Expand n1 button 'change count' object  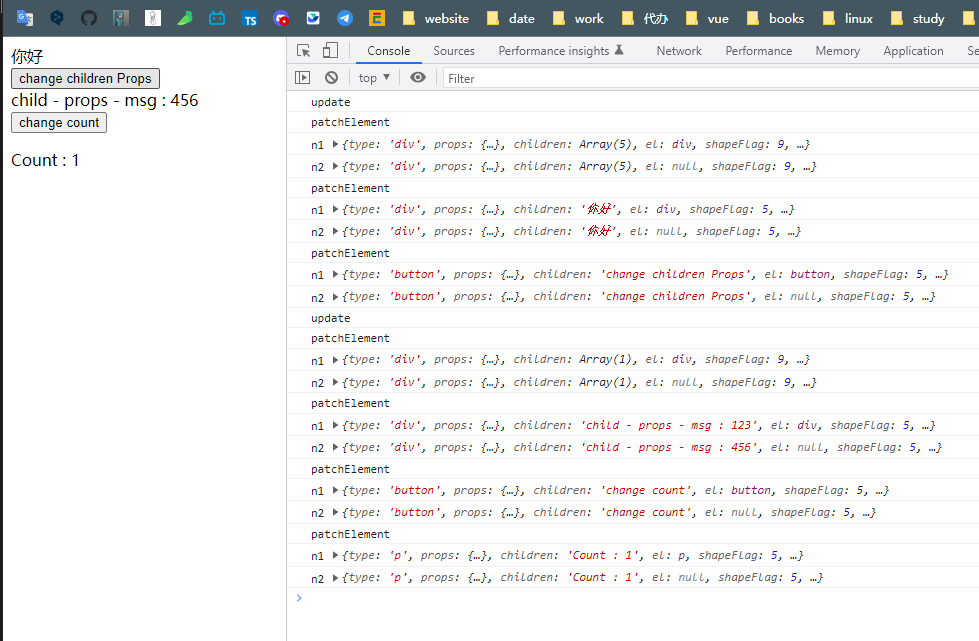(335, 491)
